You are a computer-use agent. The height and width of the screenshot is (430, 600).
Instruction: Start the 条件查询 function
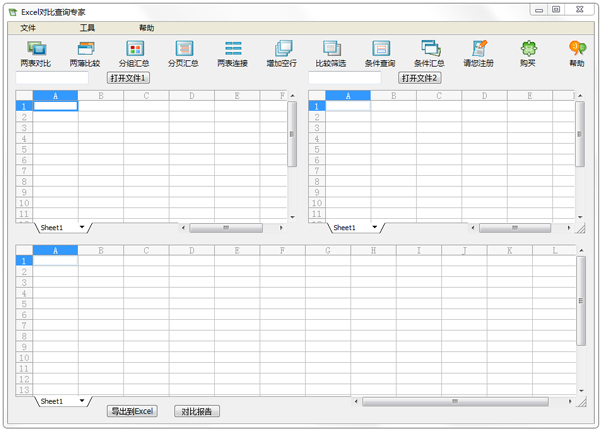pos(380,54)
